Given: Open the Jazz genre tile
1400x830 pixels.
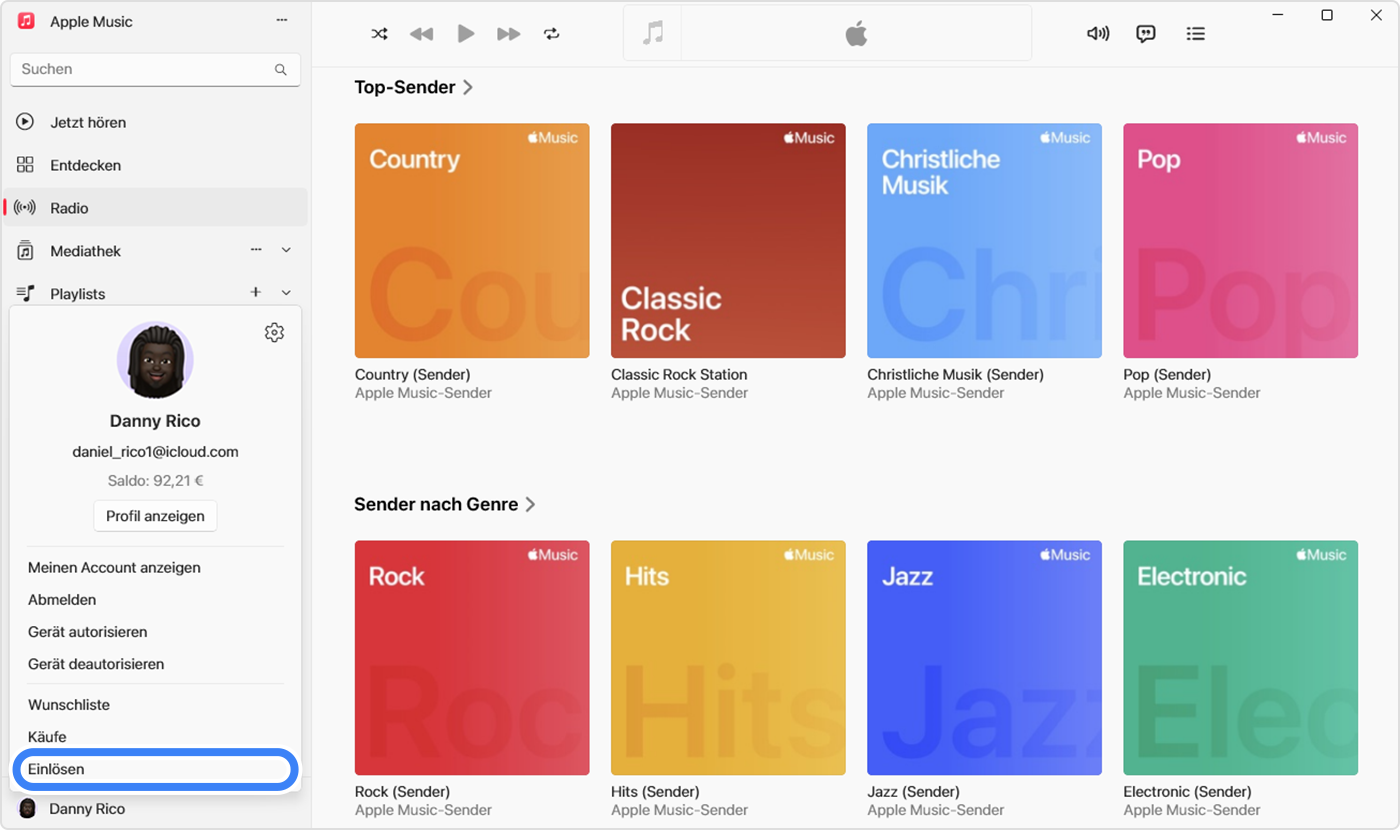Looking at the screenshot, I should pyautogui.click(x=984, y=657).
